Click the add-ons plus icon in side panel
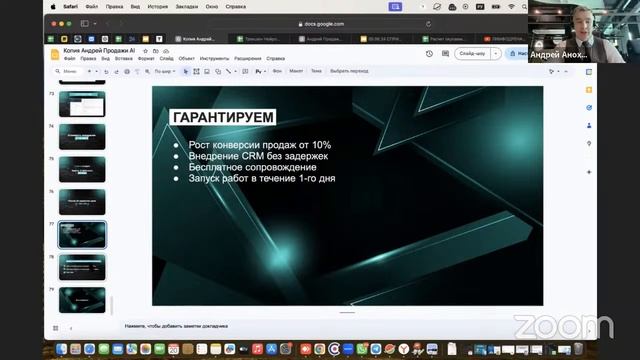This screenshot has width=640, height=360. pyautogui.click(x=589, y=172)
